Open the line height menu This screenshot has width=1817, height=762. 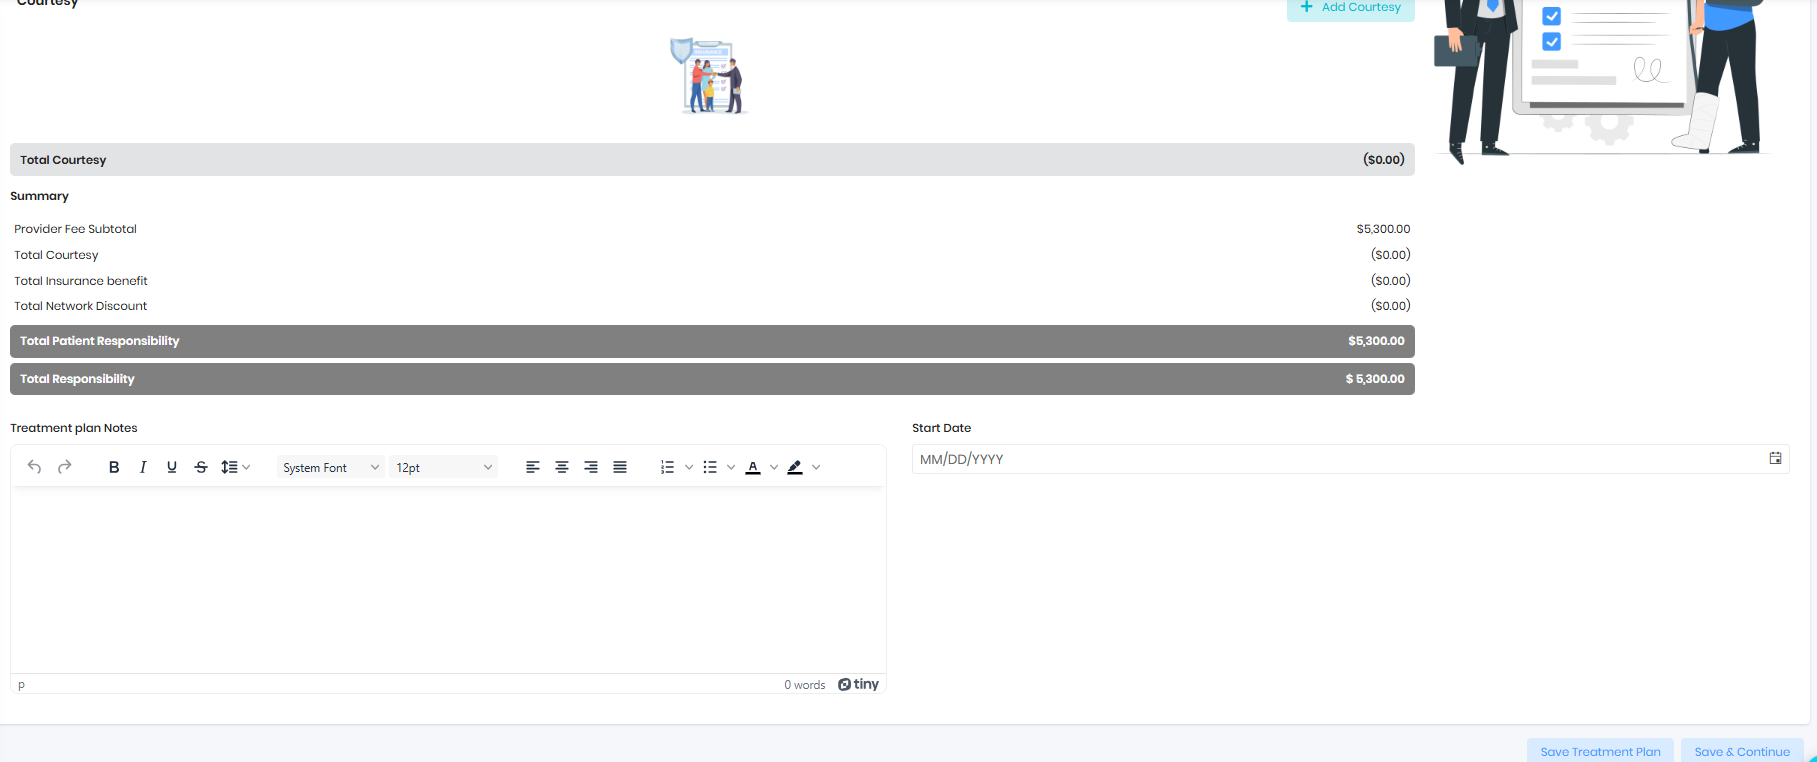tap(236, 467)
